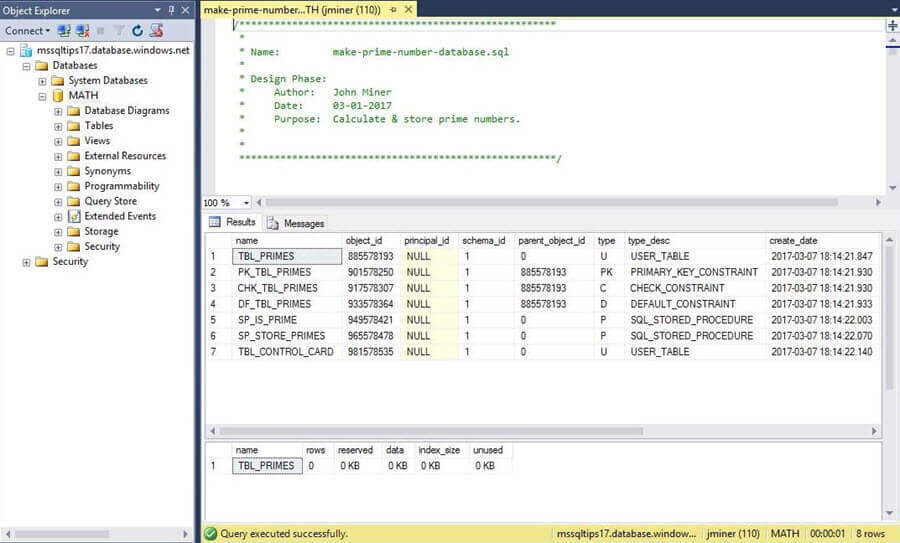Open the Activity Monitor icon in Object Explorer
This screenshot has width=900, height=543.
point(155,31)
